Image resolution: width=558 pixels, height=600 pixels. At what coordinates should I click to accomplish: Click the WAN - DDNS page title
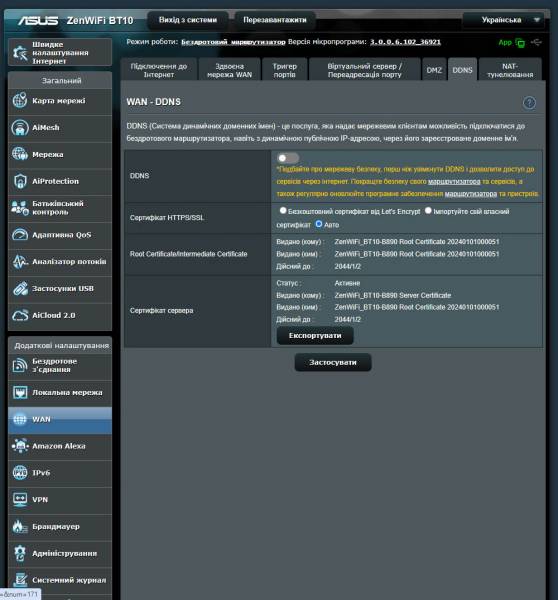click(153, 102)
